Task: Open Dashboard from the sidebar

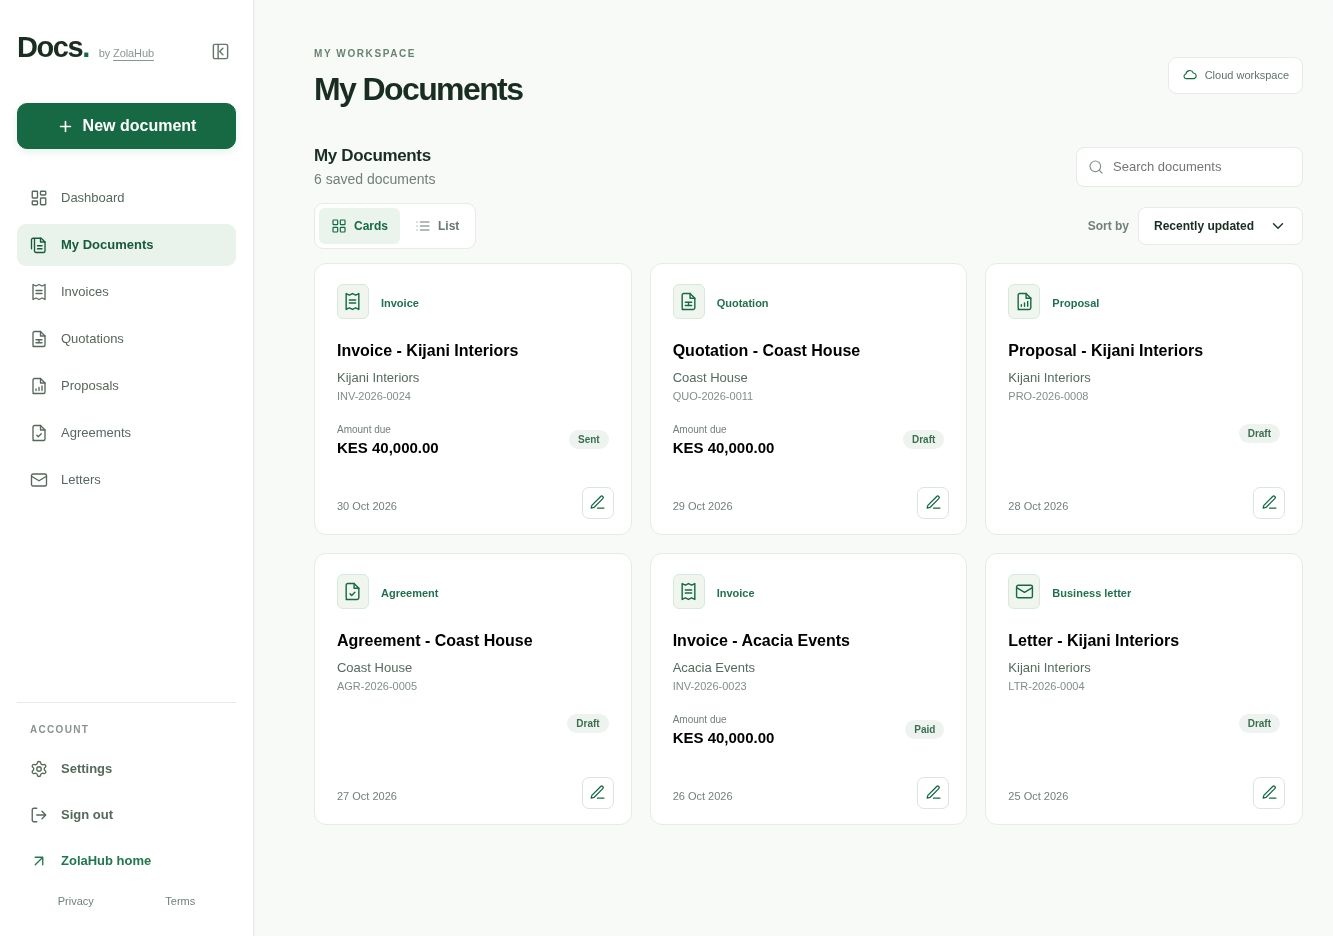Action: (126, 198)
